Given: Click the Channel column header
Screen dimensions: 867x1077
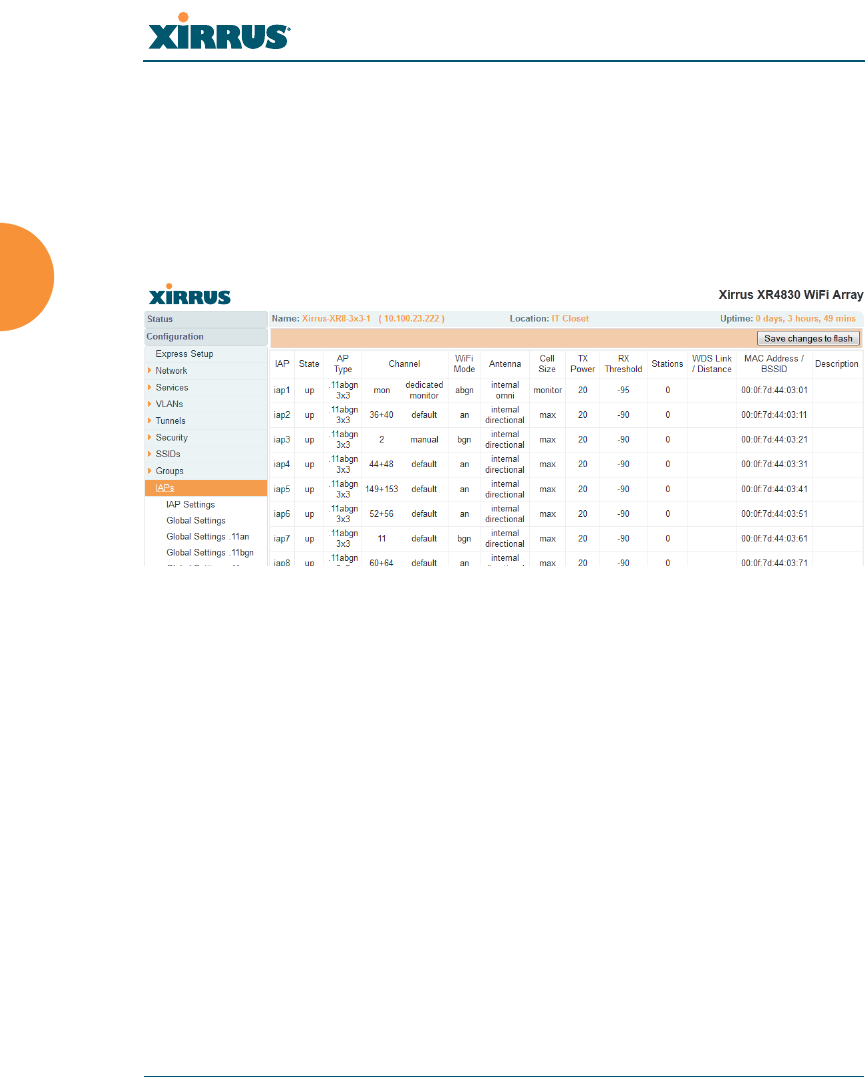Looking at the screenshot, I should (404, 364).
